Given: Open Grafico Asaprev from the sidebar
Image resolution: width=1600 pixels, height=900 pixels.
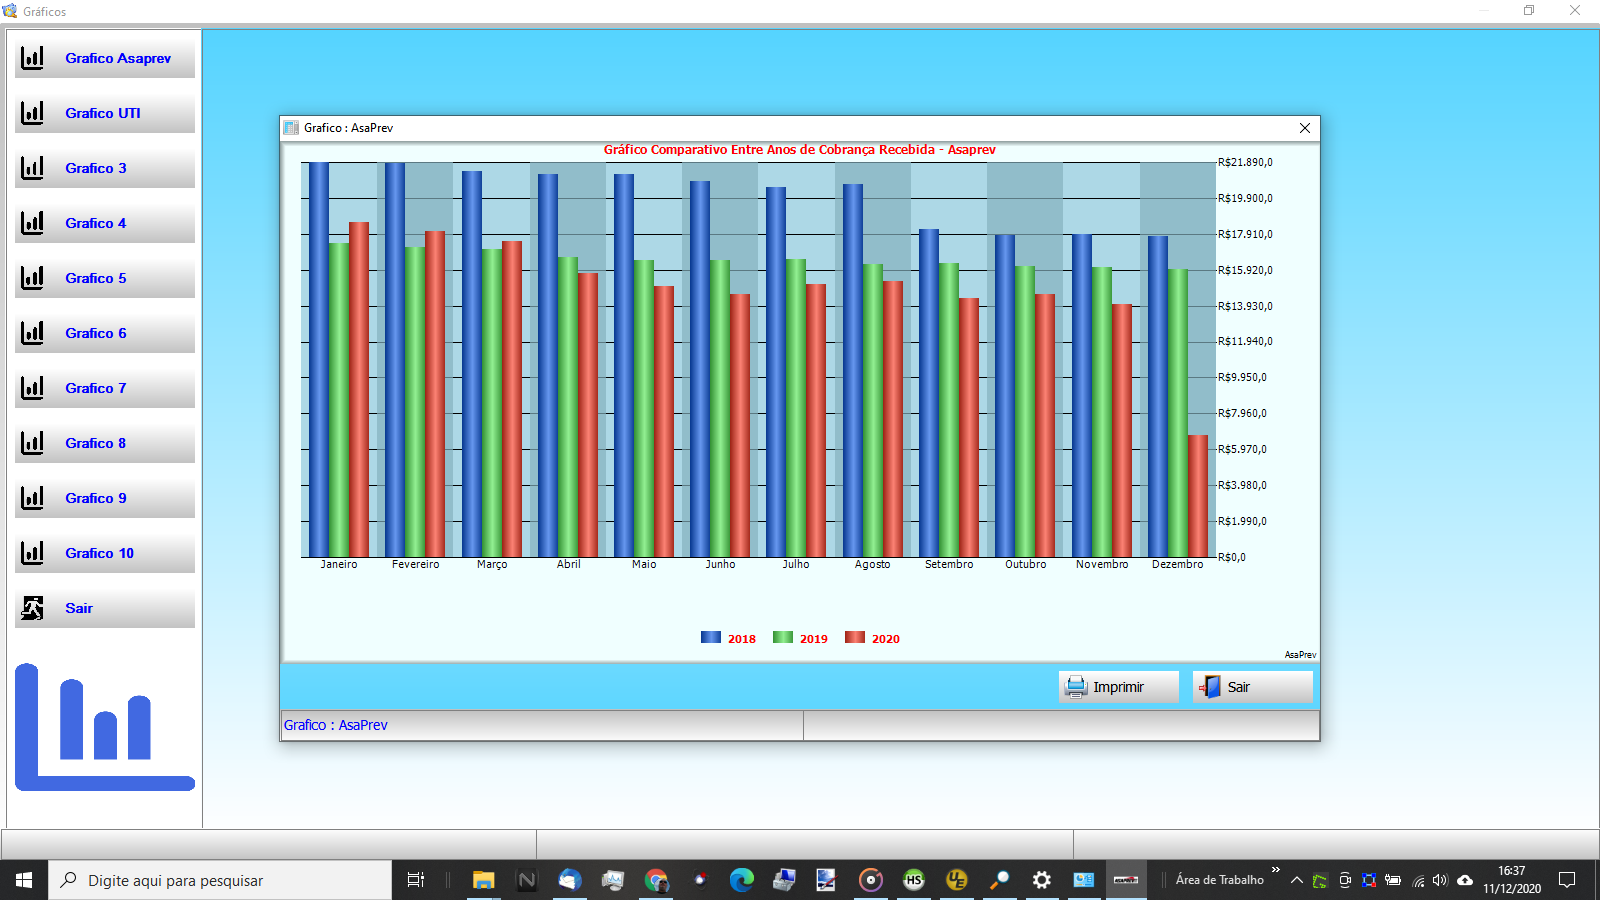Looking at the screenshot, I should [x=105, y=58].
